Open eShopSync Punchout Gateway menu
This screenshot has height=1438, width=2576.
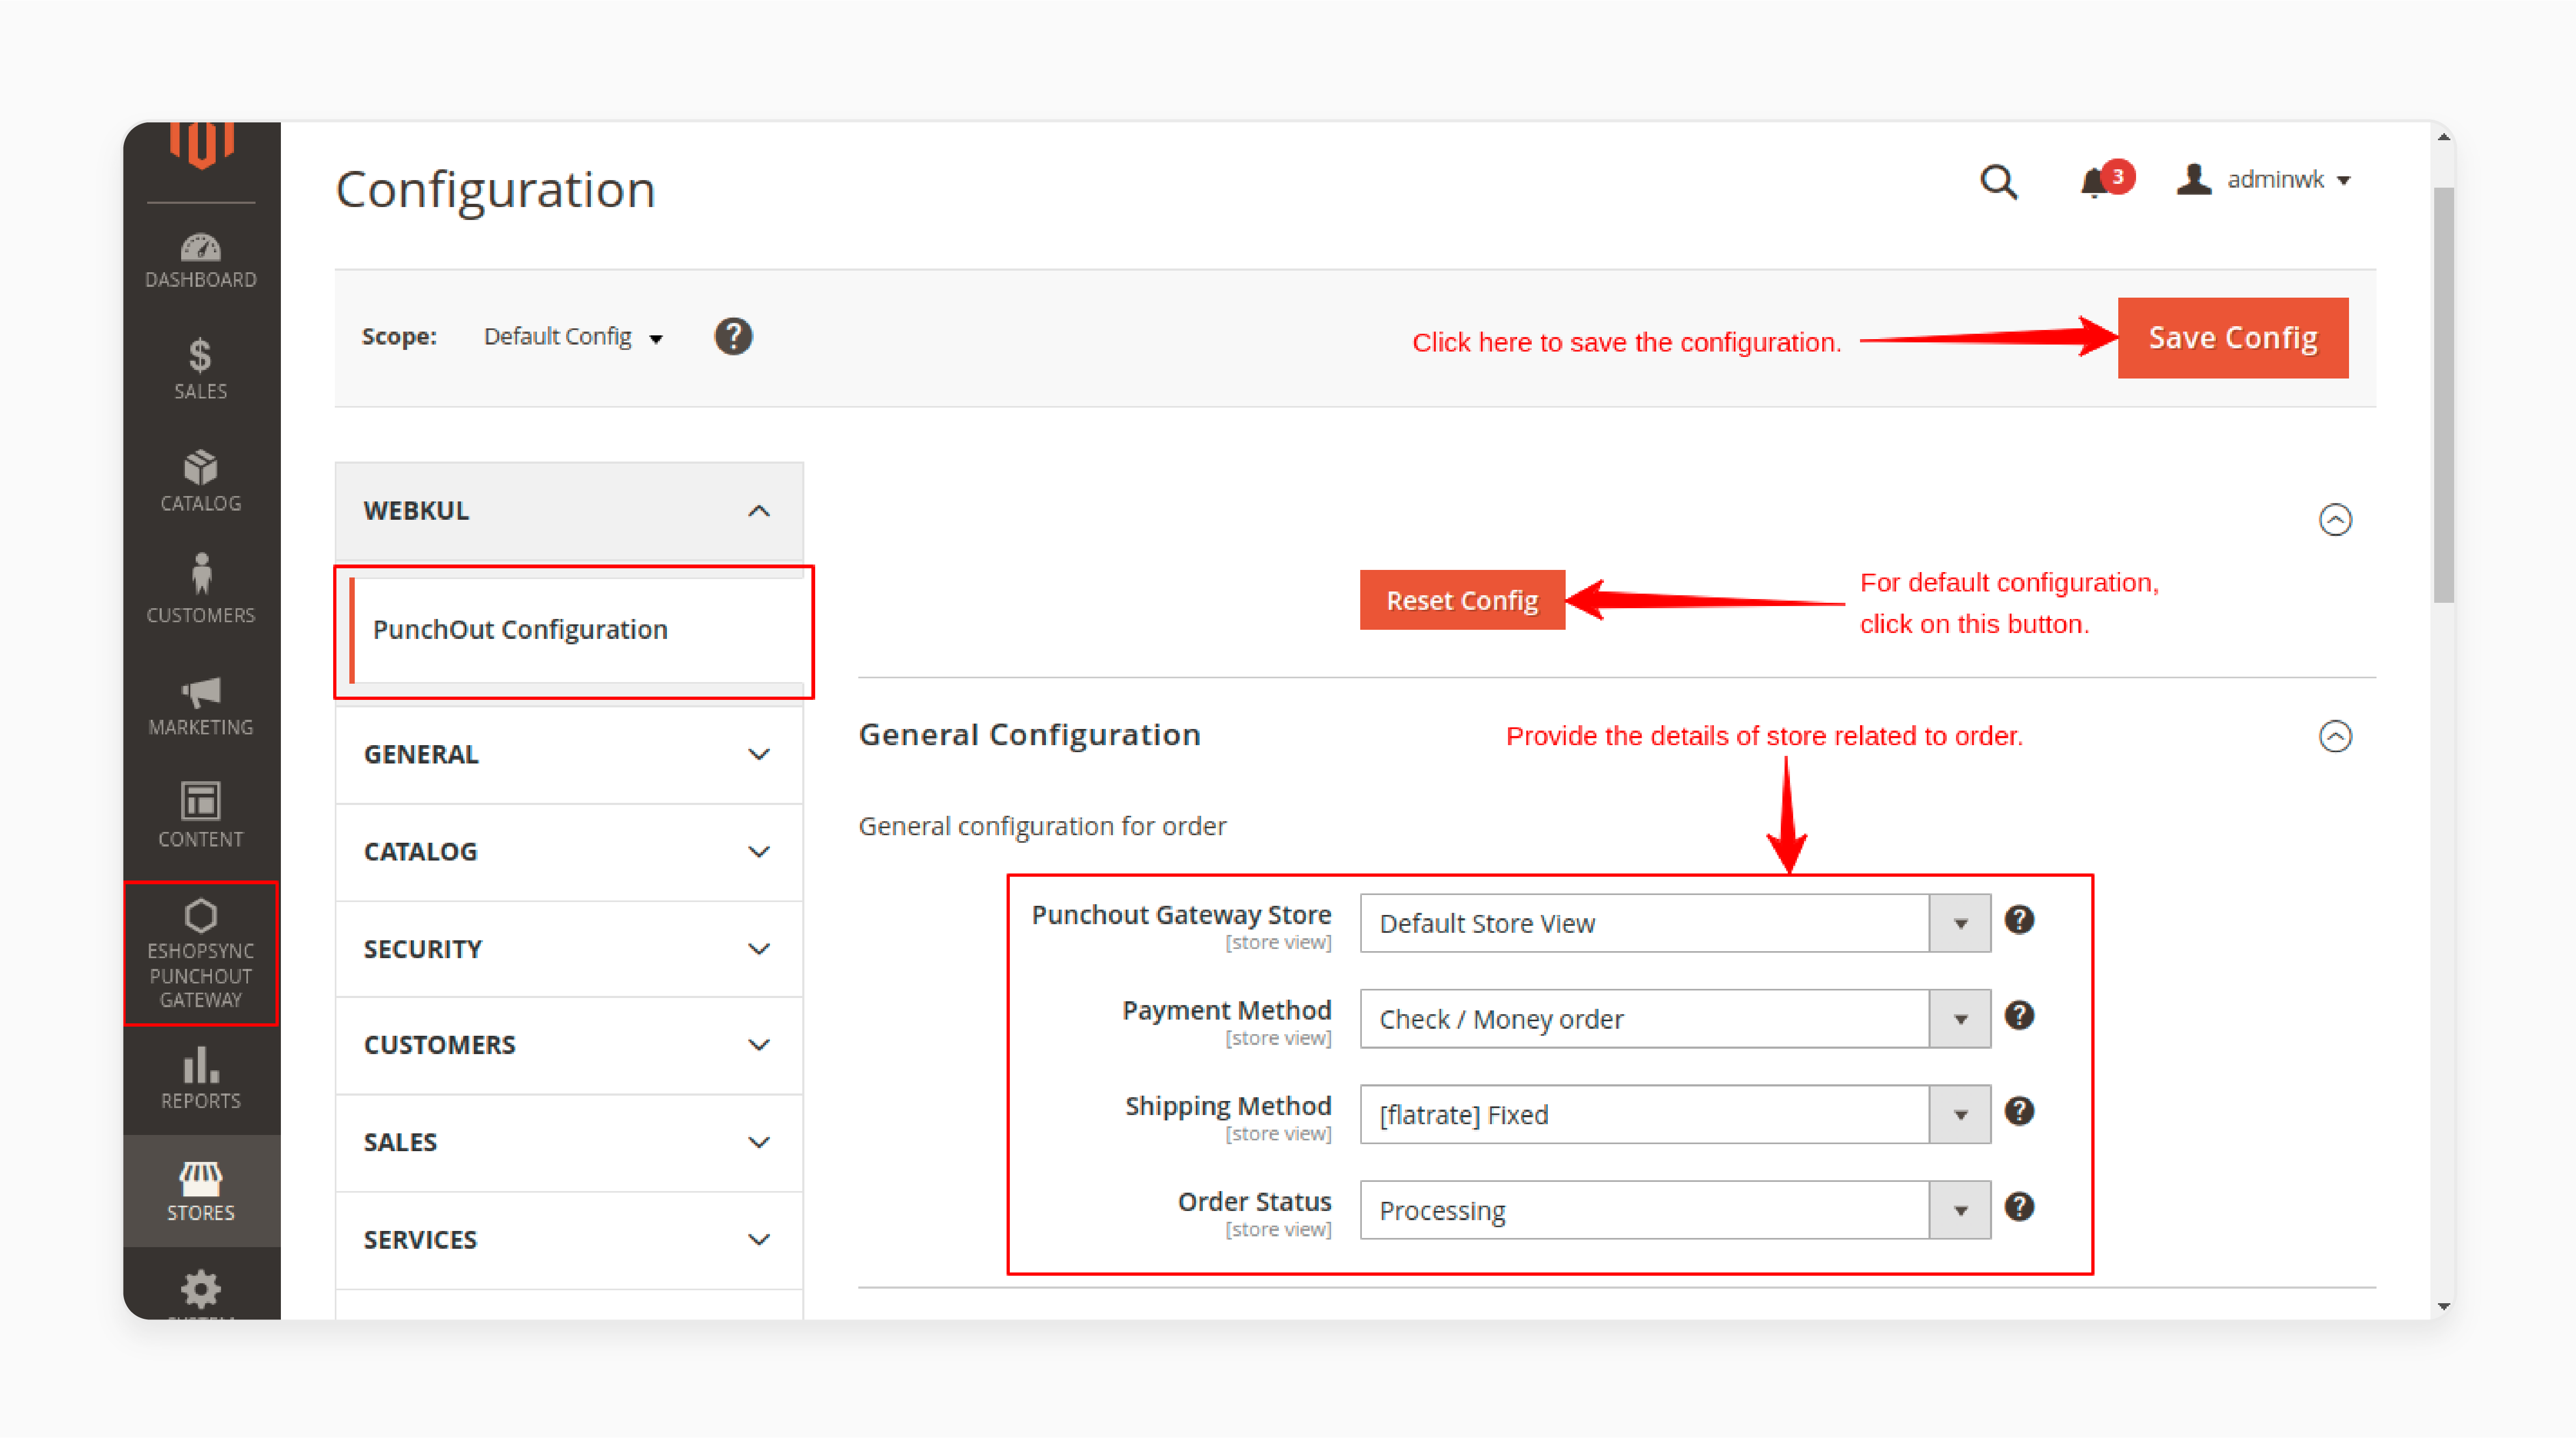201,953
